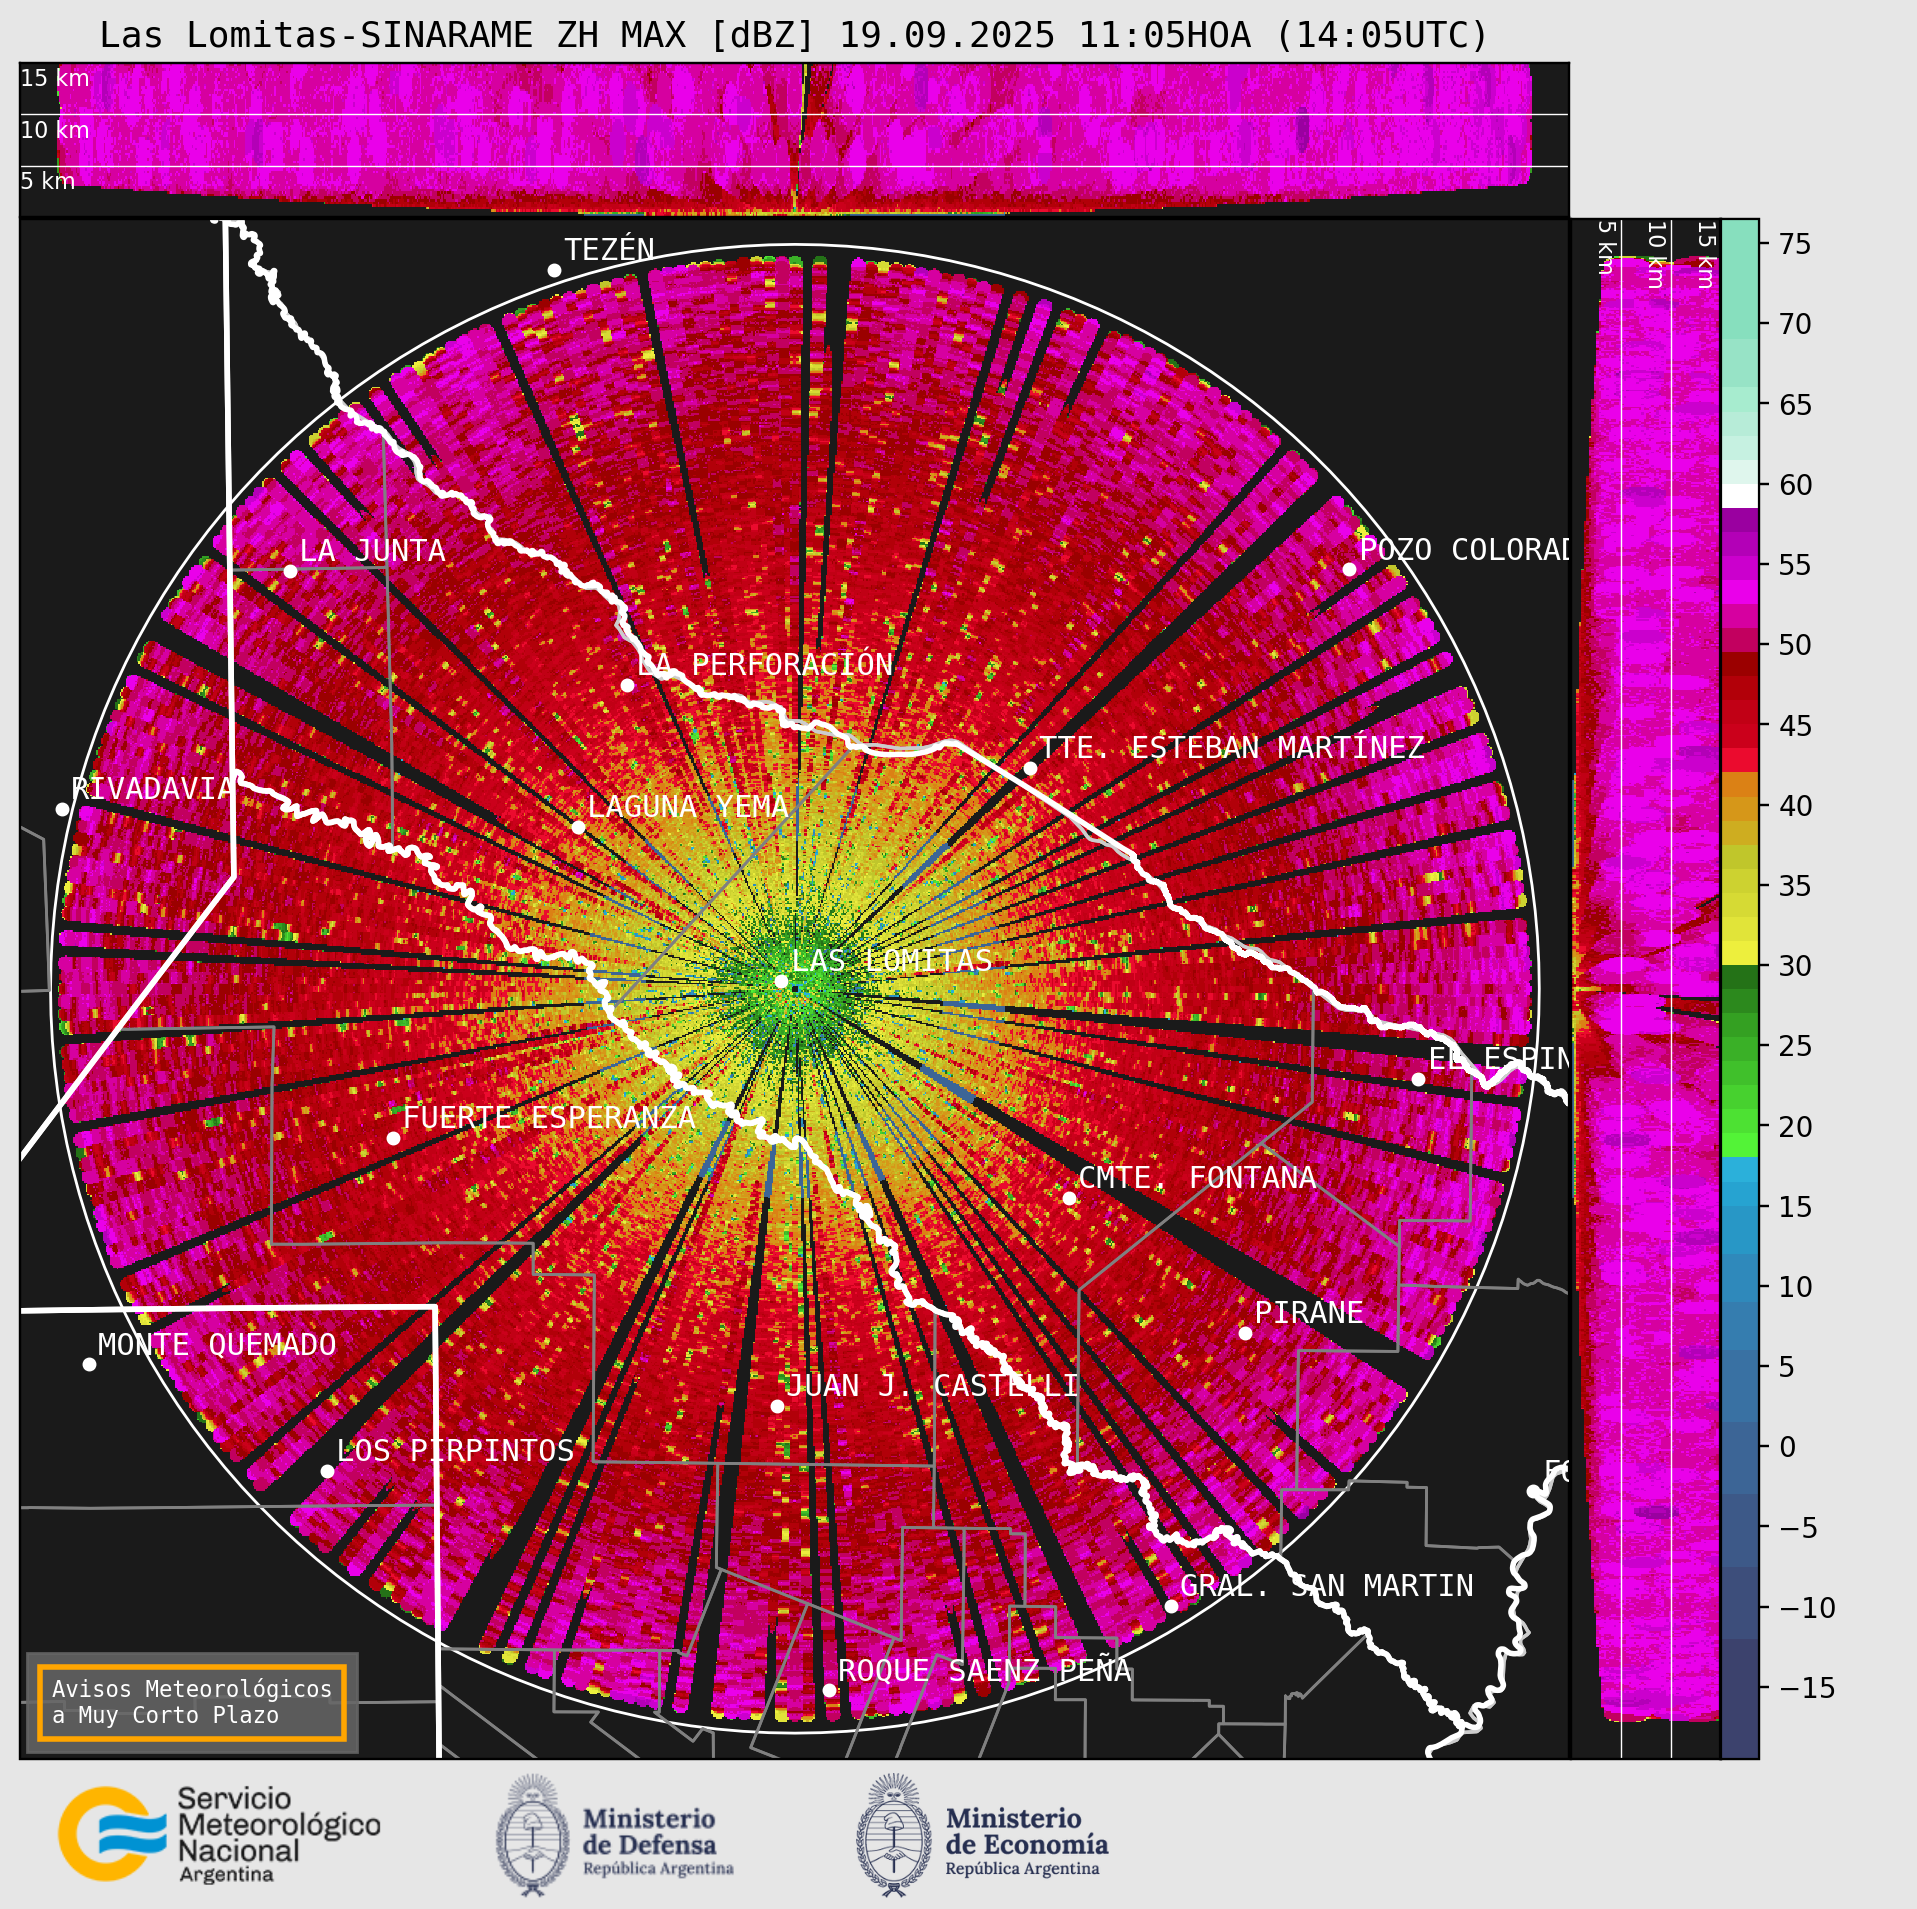The height and width of the screenshot is (1909, 1917).
Task: Click the JUAN J. CASTELLI label
Action: (932, 1385)
